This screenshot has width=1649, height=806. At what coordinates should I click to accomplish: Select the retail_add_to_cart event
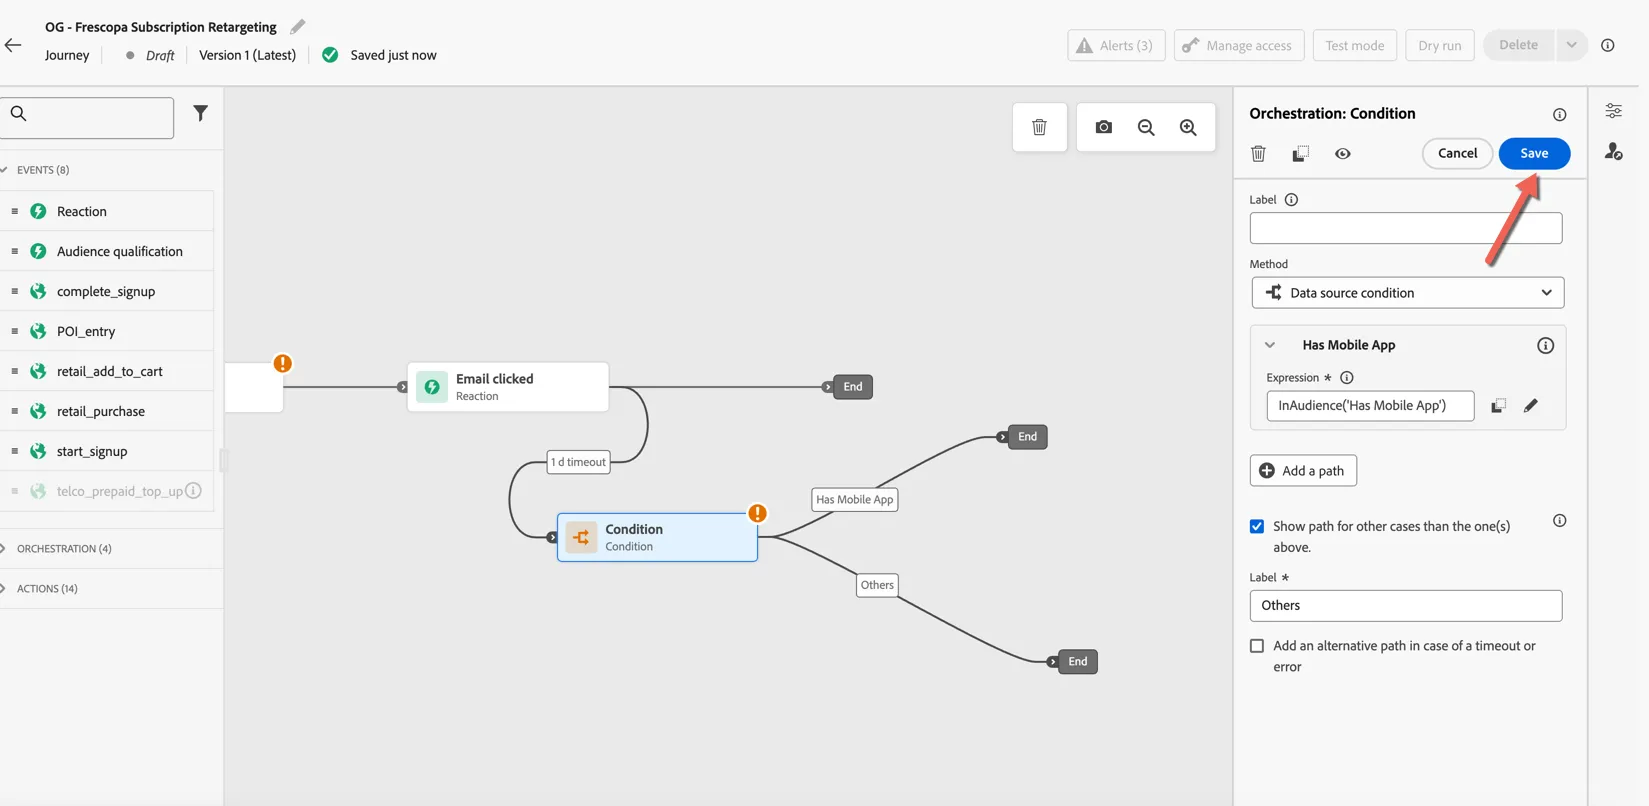point(107,371)
